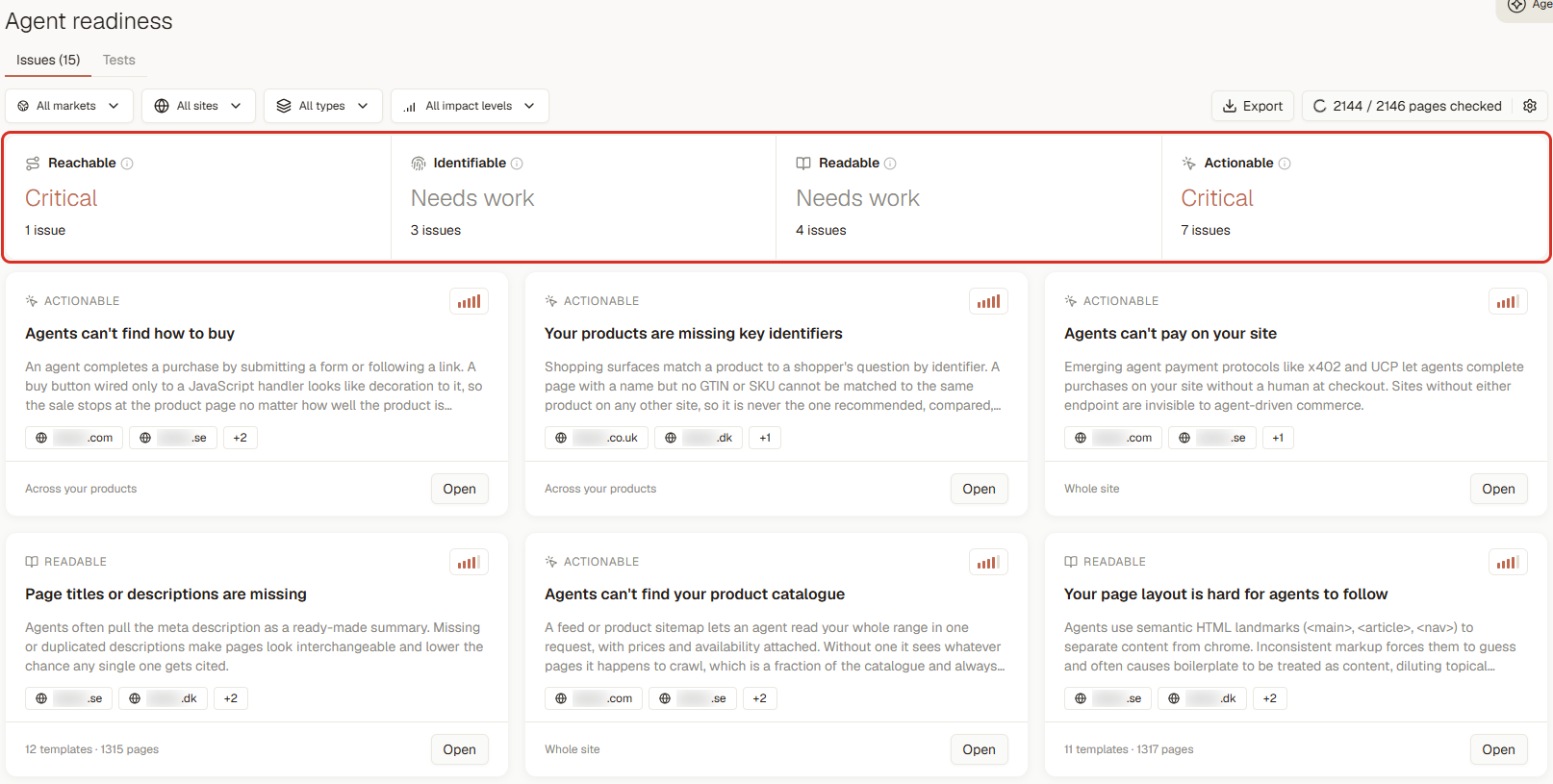Click impact bars icon on 'can't pay' card
The width and height of the screenshot is (1553, 784).
(1508, 301)
